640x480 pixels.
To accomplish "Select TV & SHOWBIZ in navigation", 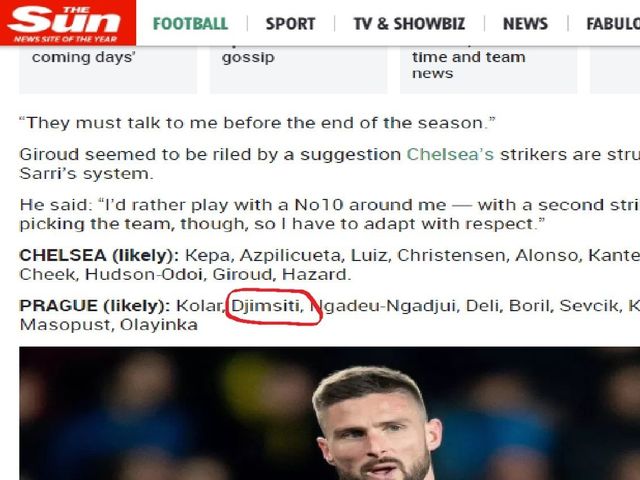I will click(409, 24).
